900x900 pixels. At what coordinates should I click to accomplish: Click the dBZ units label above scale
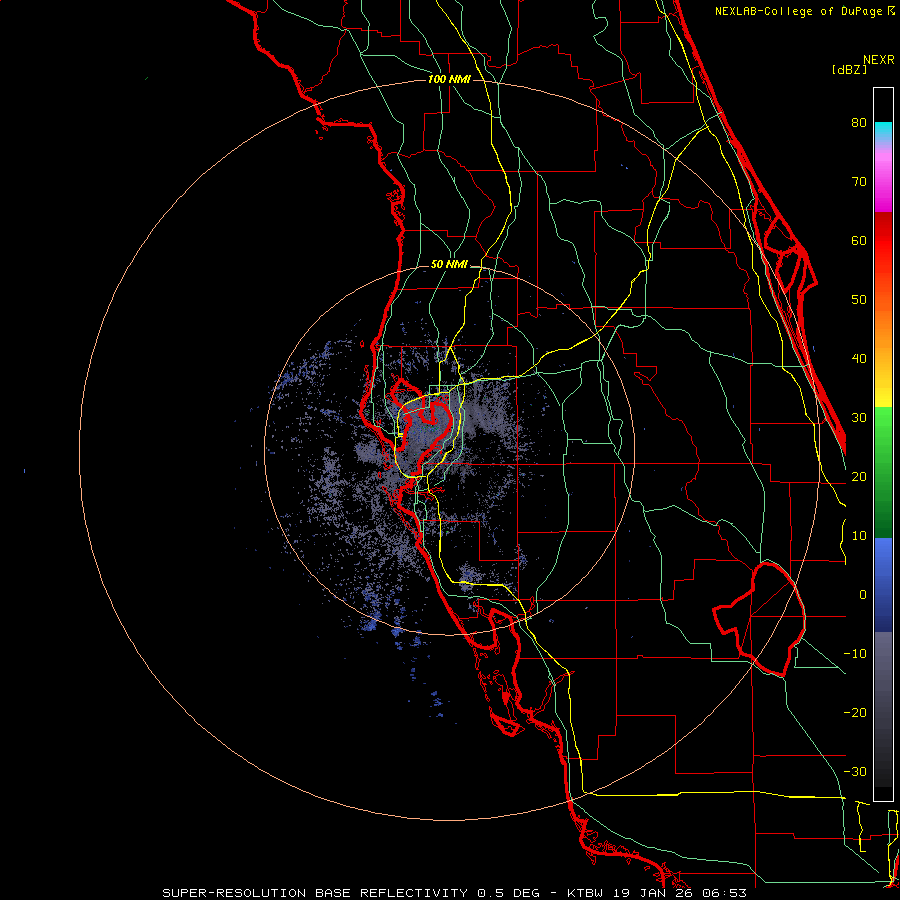click(x=849, y=70)
